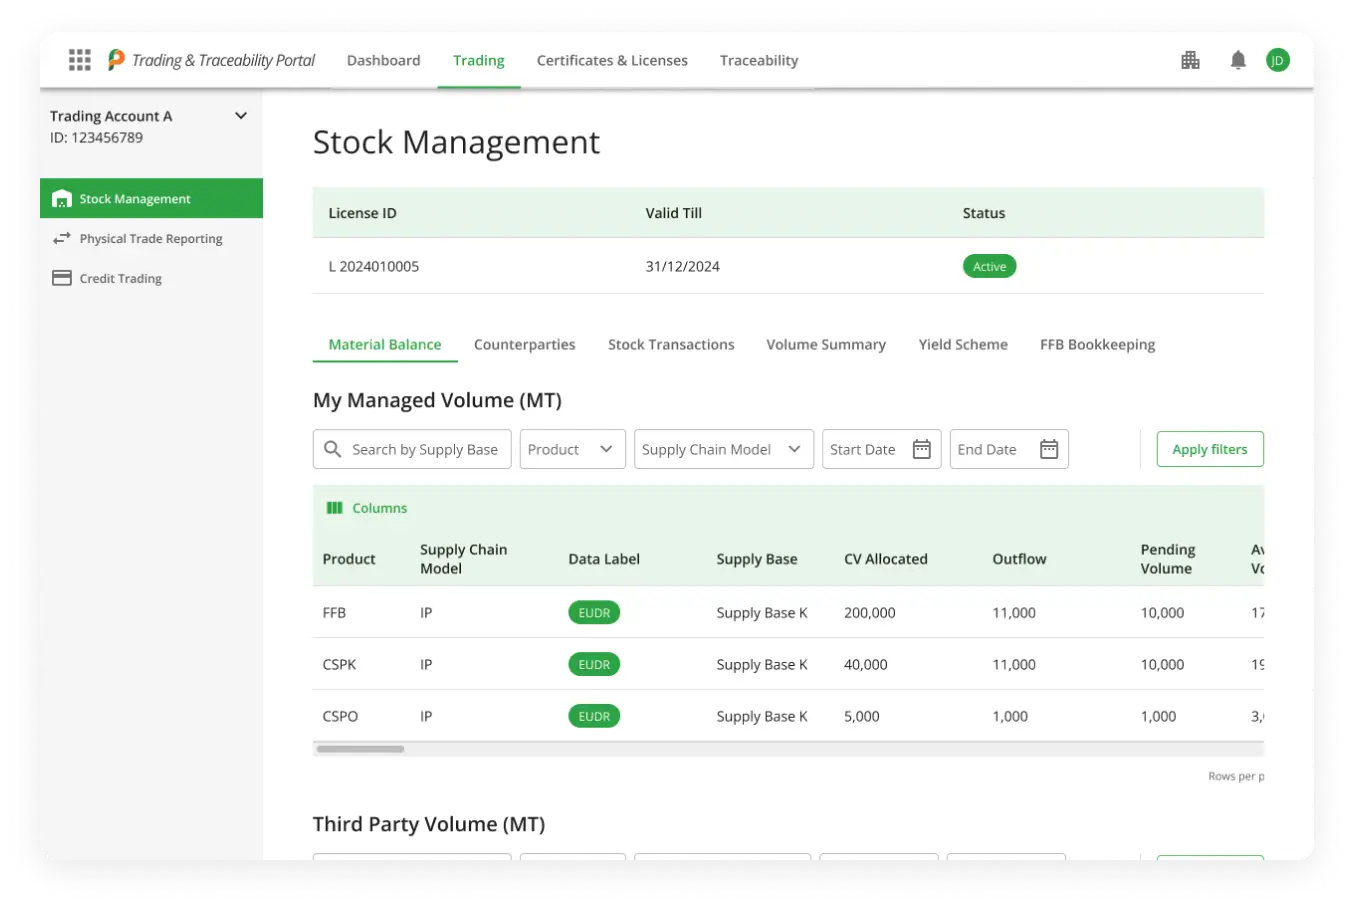Image resolution: width=1354 pixels, height=909 pixels.
Task: Focus the Search by Supply Base field
Action: (x=424, y=449)
